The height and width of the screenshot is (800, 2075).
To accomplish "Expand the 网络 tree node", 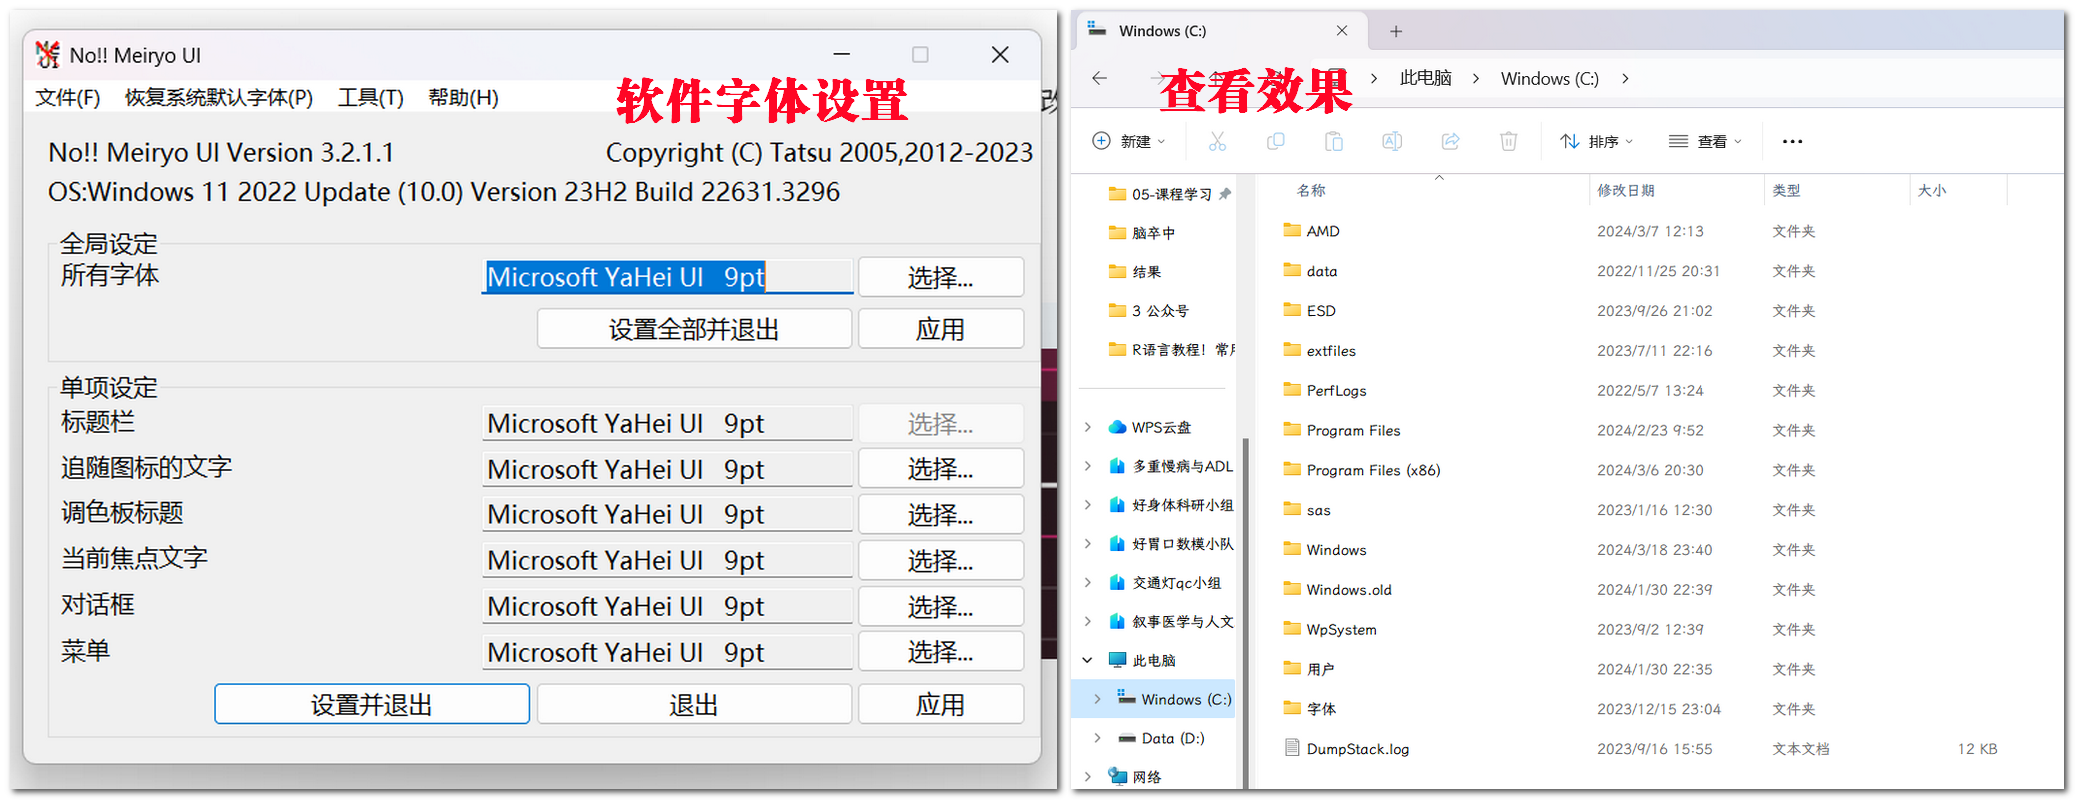I will tap(1088, 776).
